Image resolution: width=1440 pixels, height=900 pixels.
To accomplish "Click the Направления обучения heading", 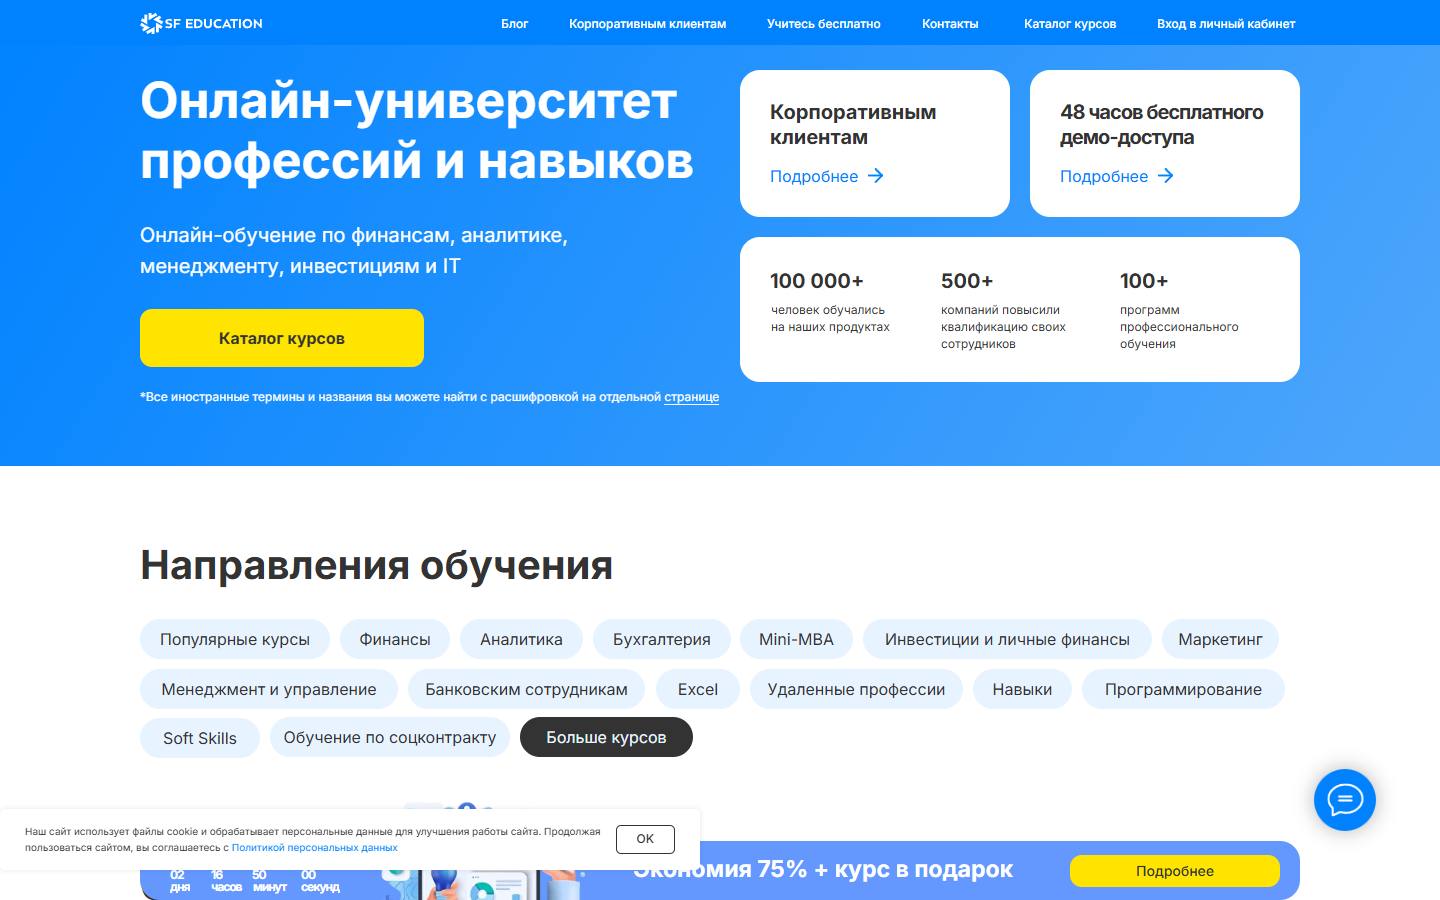I will click(x=376, y=565).
